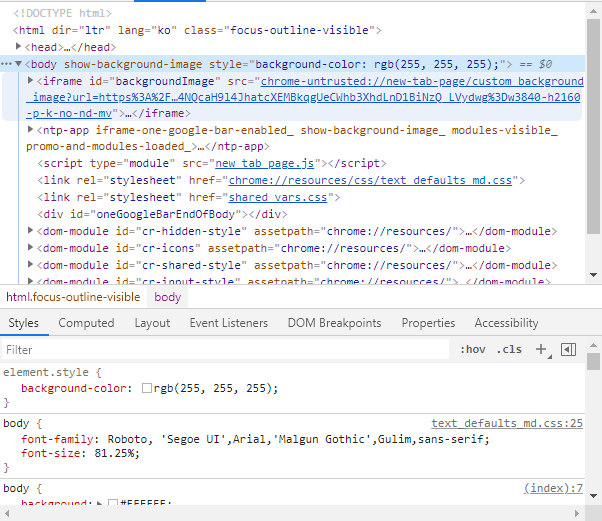Click the DOM tree scrollbar up arrow
The width and height of the screenshot is (602, 521).
pos(594,12)
